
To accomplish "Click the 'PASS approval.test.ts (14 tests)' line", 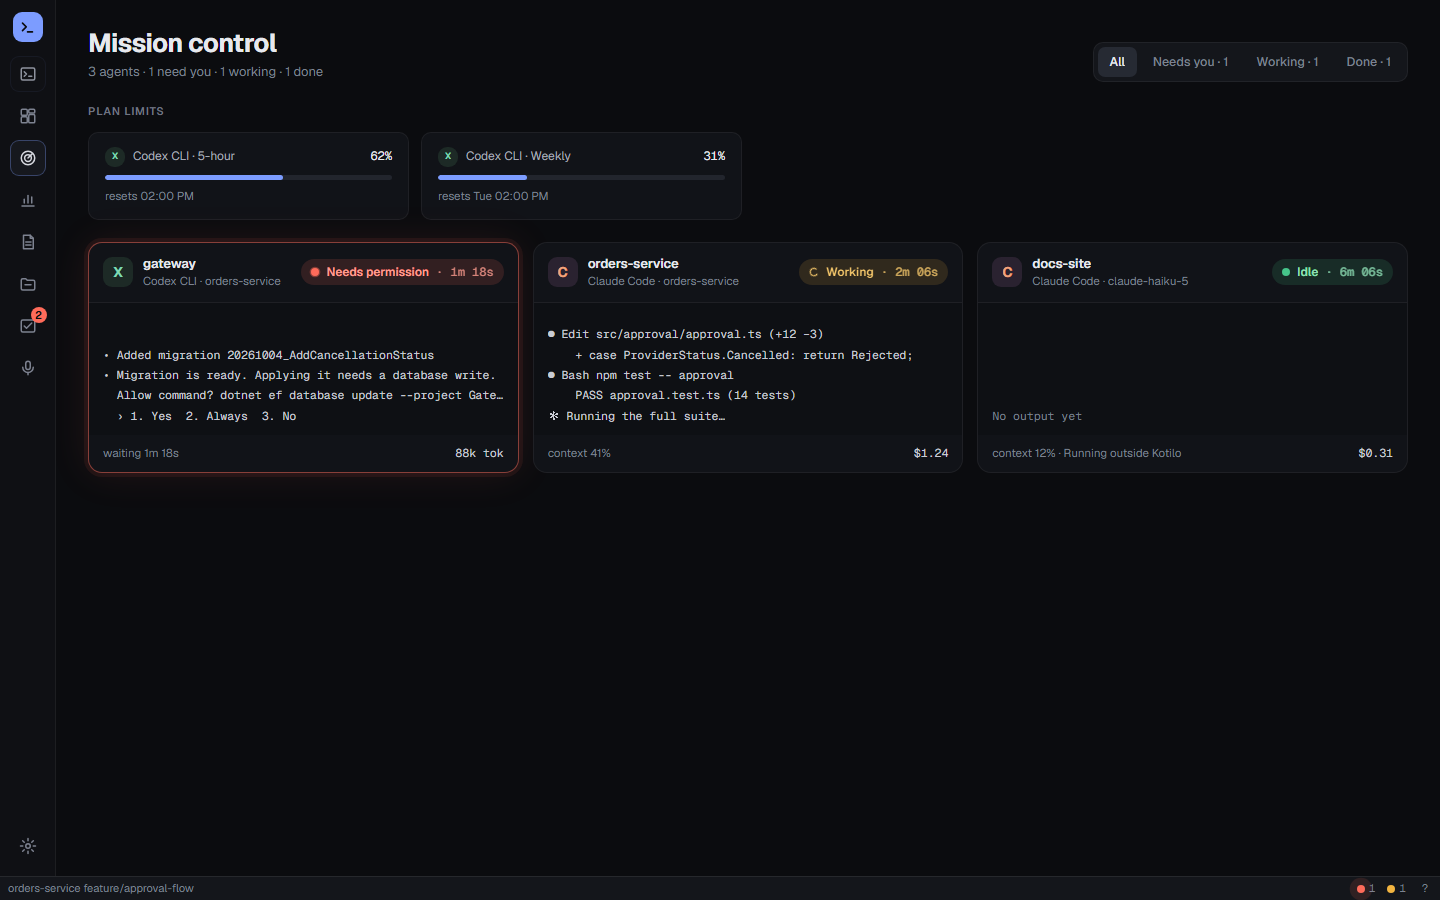I will (x=685, y=395).
